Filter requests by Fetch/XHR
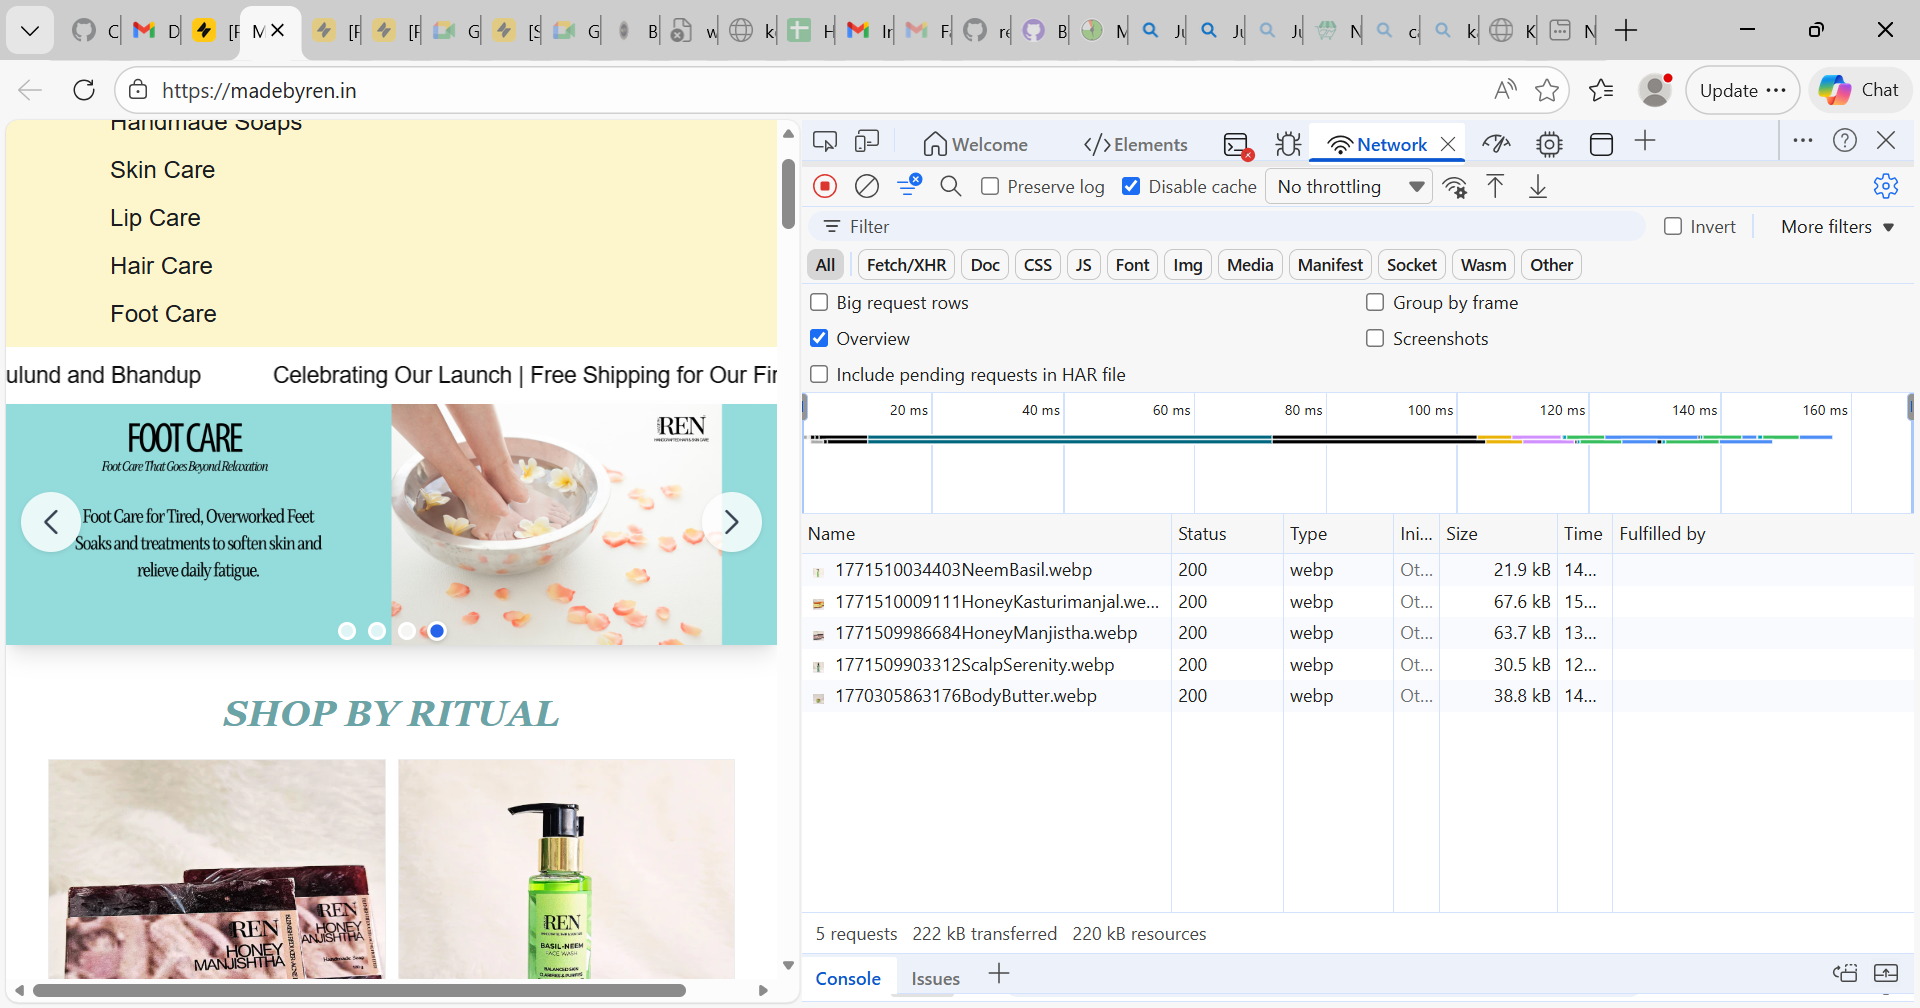The height and width of the screenshot is (1008, 1920). (x=906, y=265)
